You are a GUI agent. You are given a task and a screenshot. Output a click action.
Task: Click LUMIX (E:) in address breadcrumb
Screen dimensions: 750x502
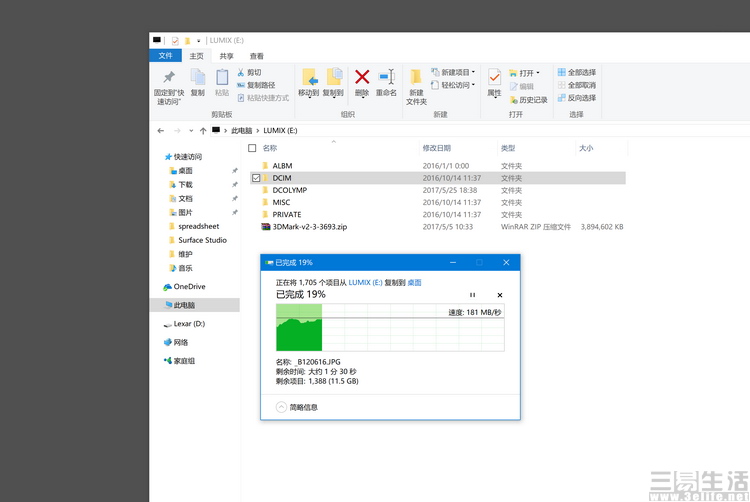280,131
